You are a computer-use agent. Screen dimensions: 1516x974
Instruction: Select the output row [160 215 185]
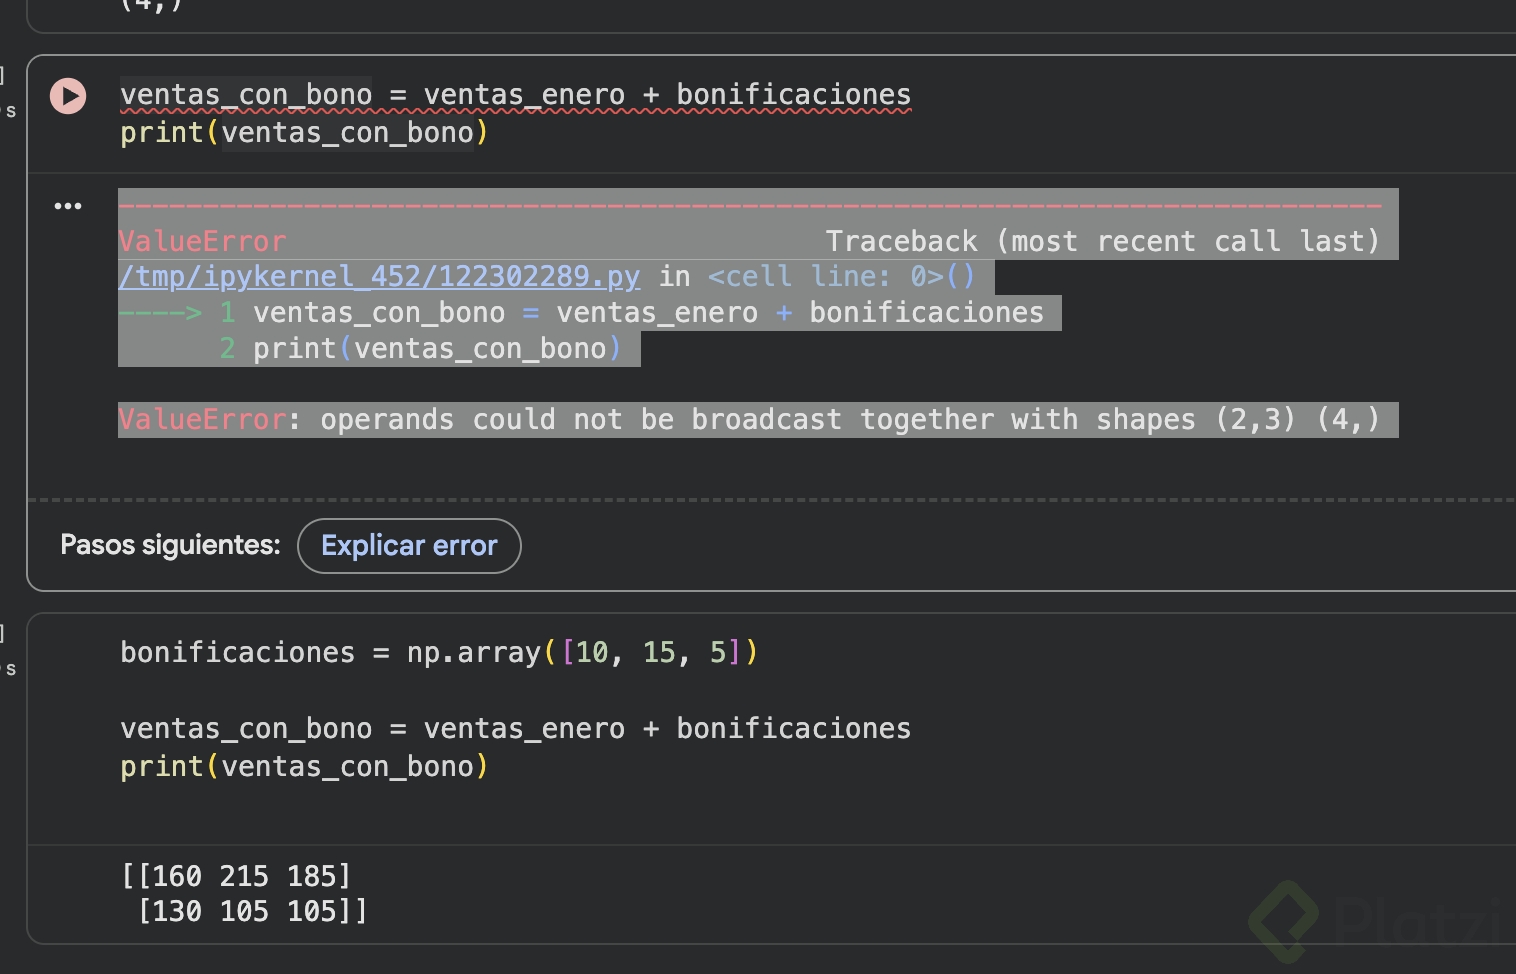point(236,876)
